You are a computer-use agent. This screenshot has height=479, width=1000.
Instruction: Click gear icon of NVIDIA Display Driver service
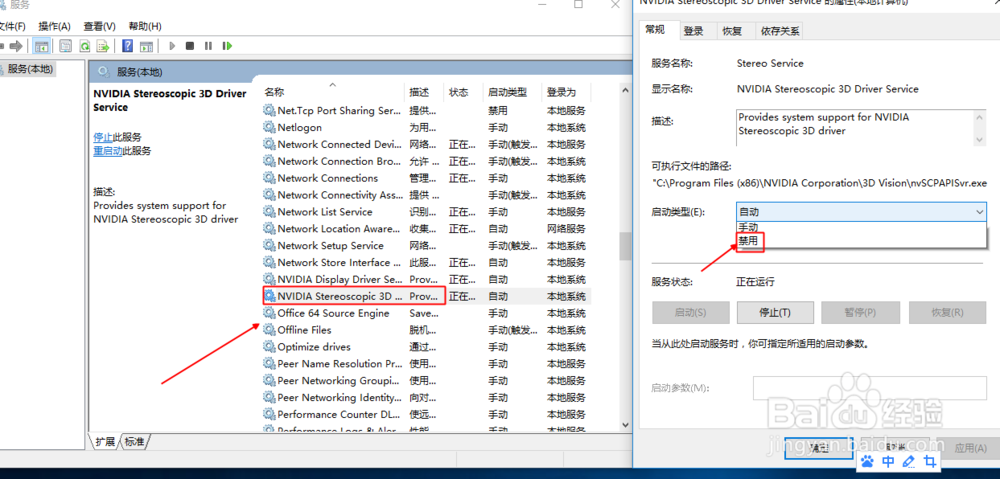[x=269, y=279]
